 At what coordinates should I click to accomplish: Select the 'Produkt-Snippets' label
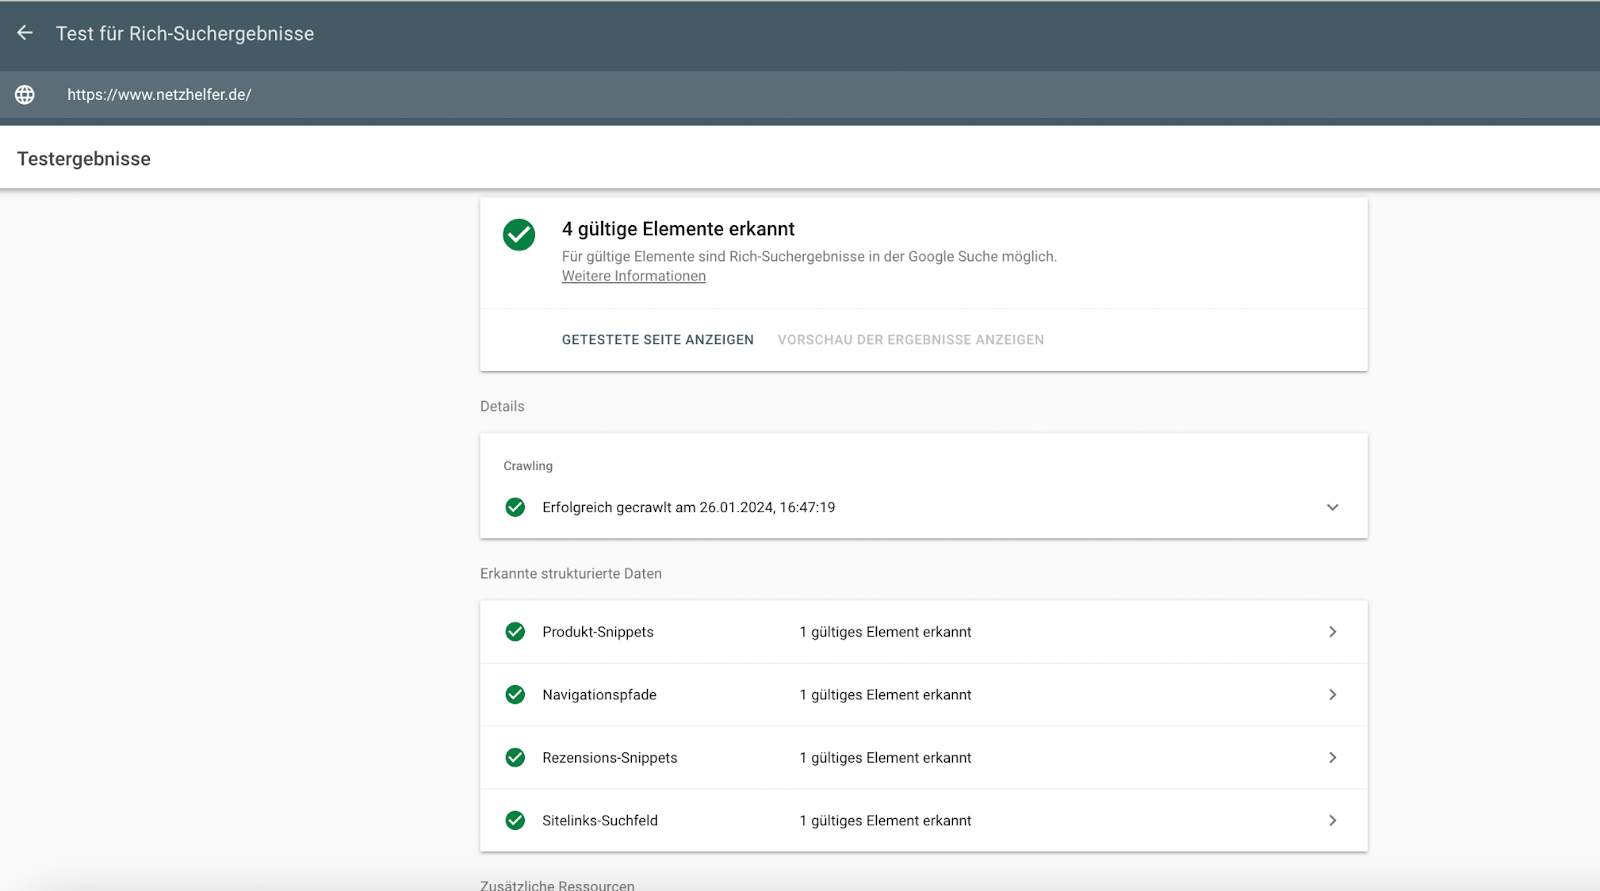point(598,632)
